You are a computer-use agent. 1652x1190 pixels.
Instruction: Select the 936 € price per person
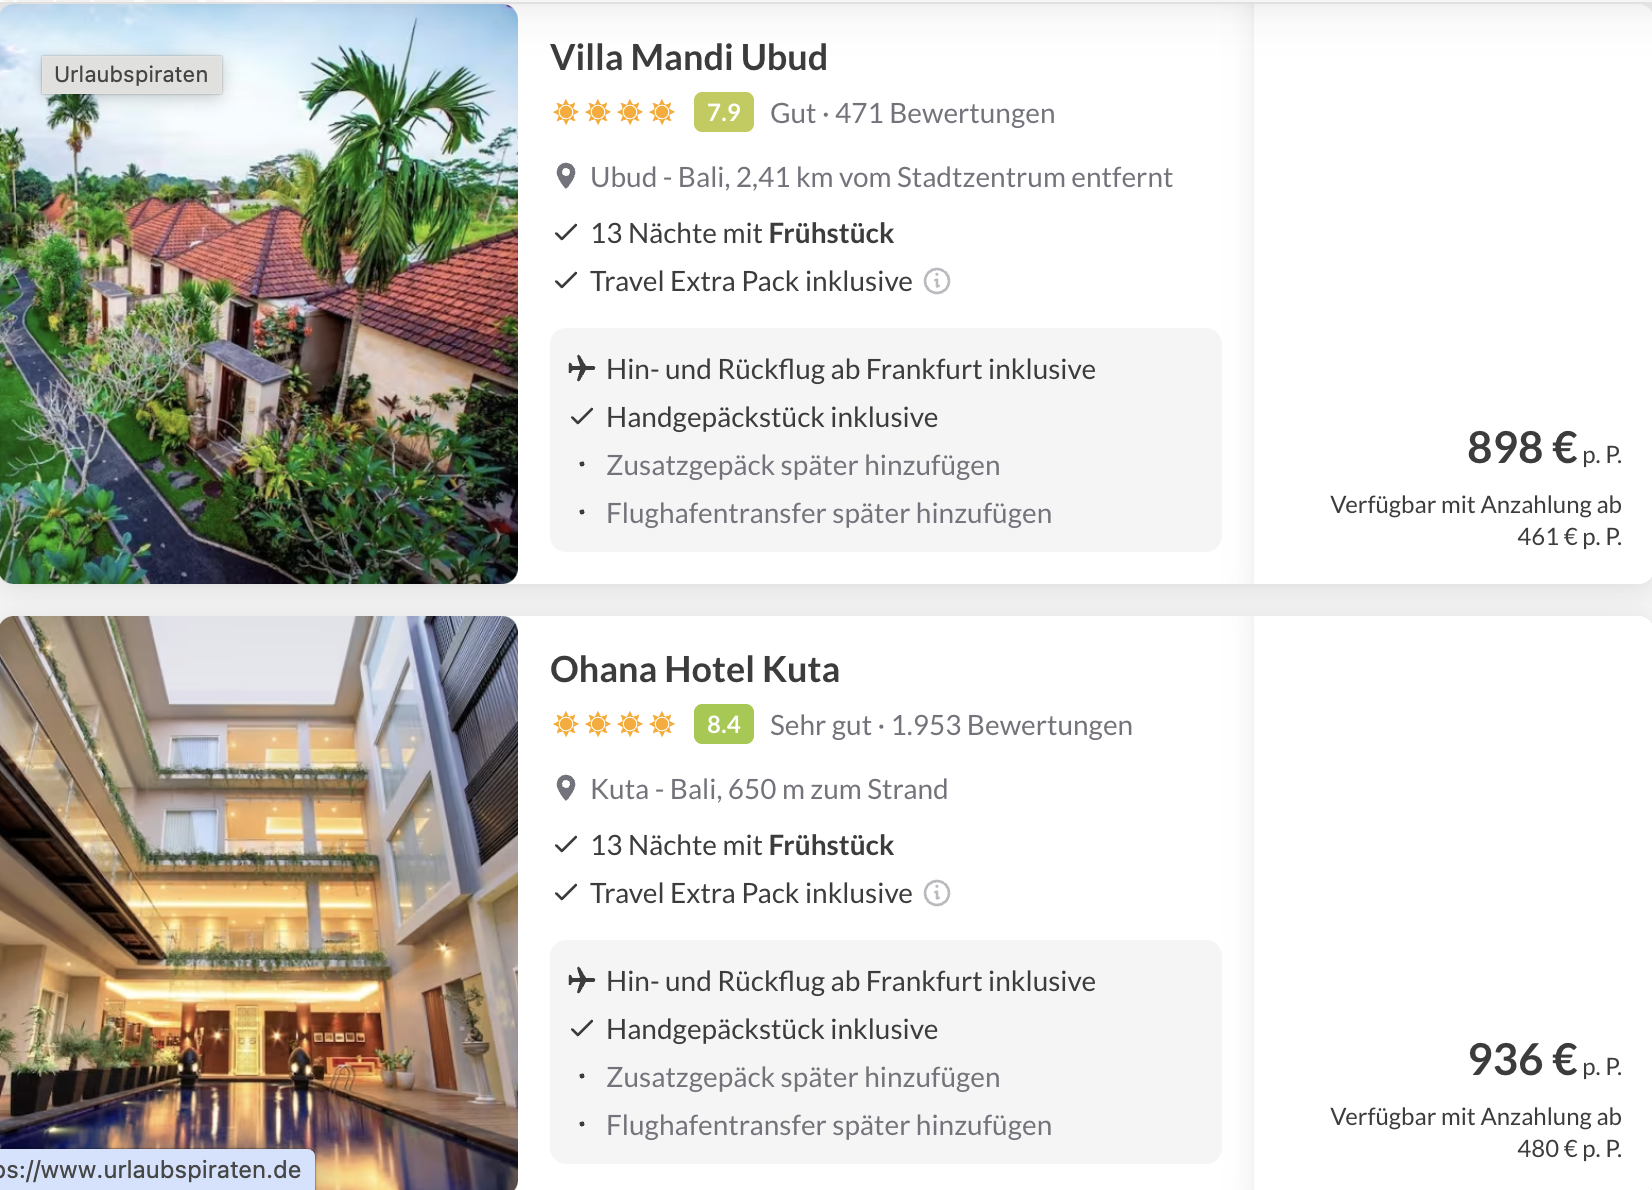pyautogui.click(x=1522, y=1060)
